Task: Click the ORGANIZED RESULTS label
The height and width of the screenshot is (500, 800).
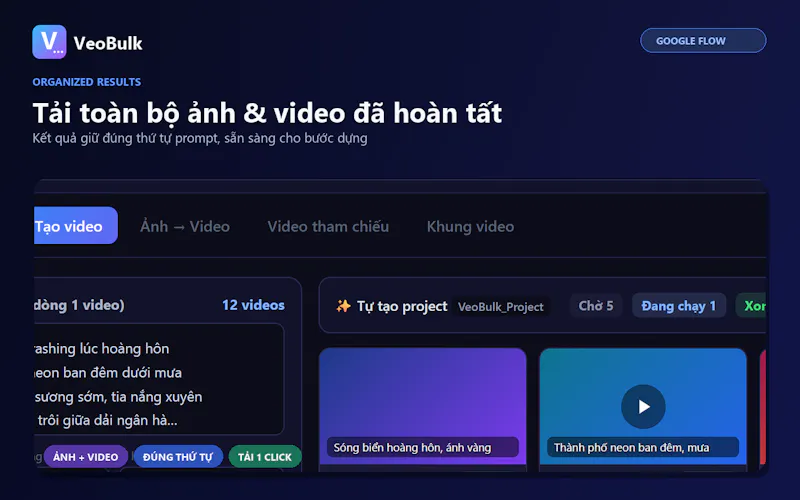Action: (87, 82)
